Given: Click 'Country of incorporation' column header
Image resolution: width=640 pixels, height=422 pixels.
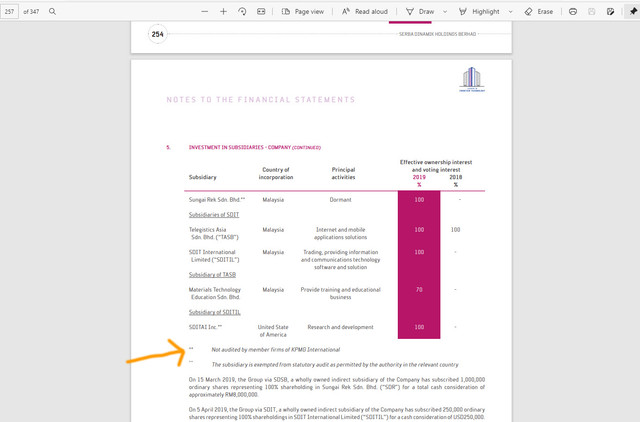Looking at the screenshot, I should (276, 173).
